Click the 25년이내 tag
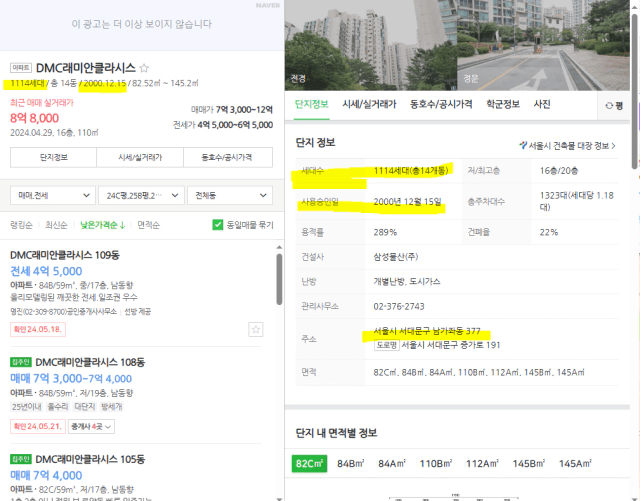 point(27,407)
